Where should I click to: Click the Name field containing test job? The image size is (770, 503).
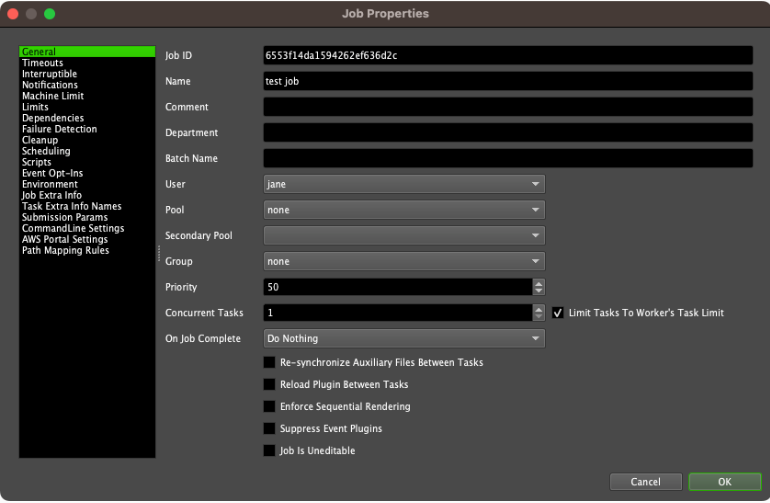click(x=508, y=81)
